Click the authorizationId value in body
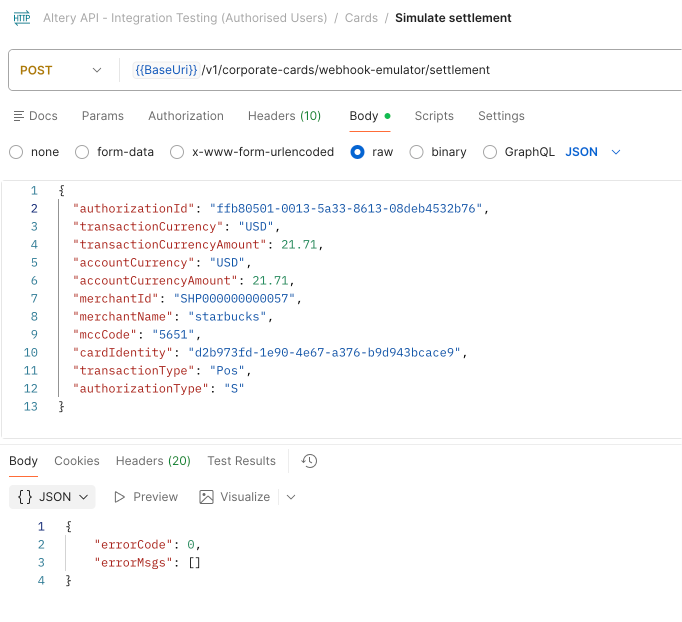The width and height of the screenshot is (682, 622). 346,209
